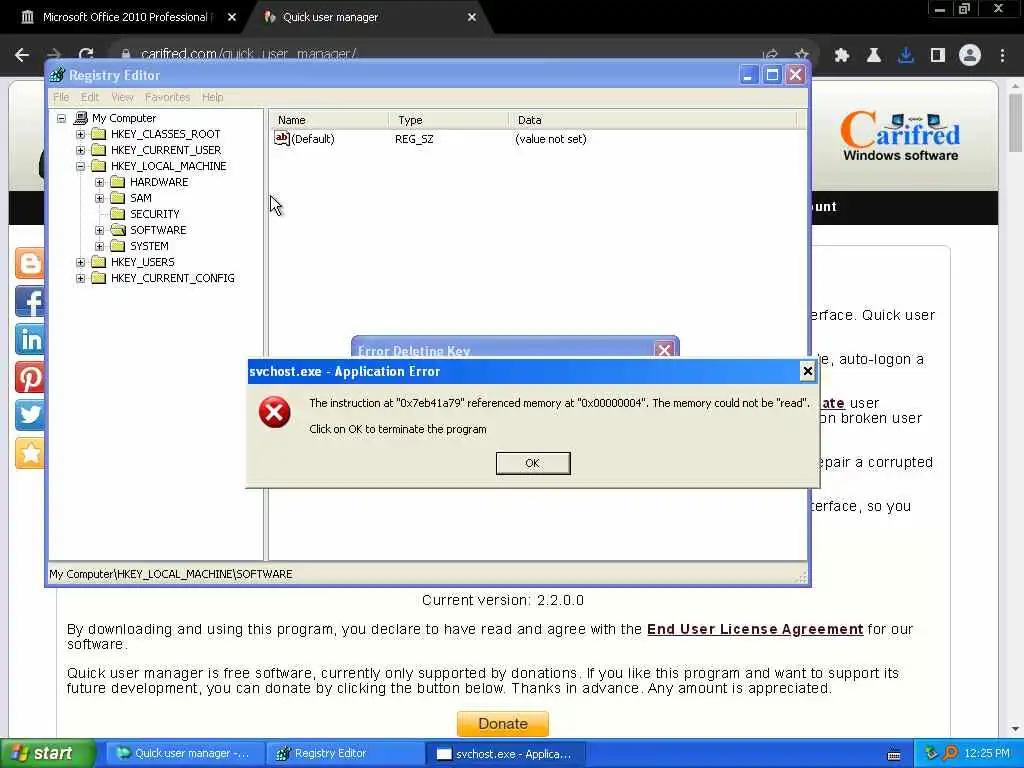
Task: Select the (value not set) data cell
Action: [x=551, y=139]
